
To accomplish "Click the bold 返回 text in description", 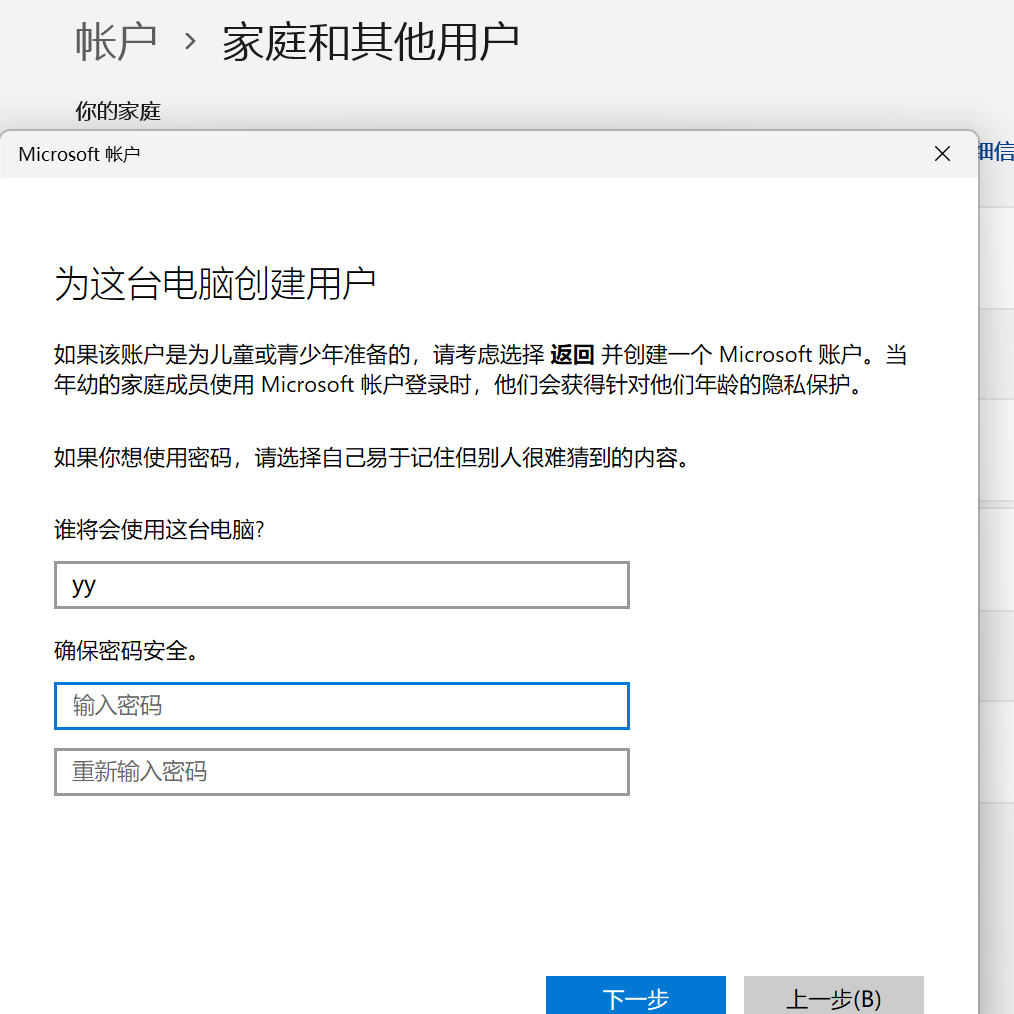I will 572,354.
